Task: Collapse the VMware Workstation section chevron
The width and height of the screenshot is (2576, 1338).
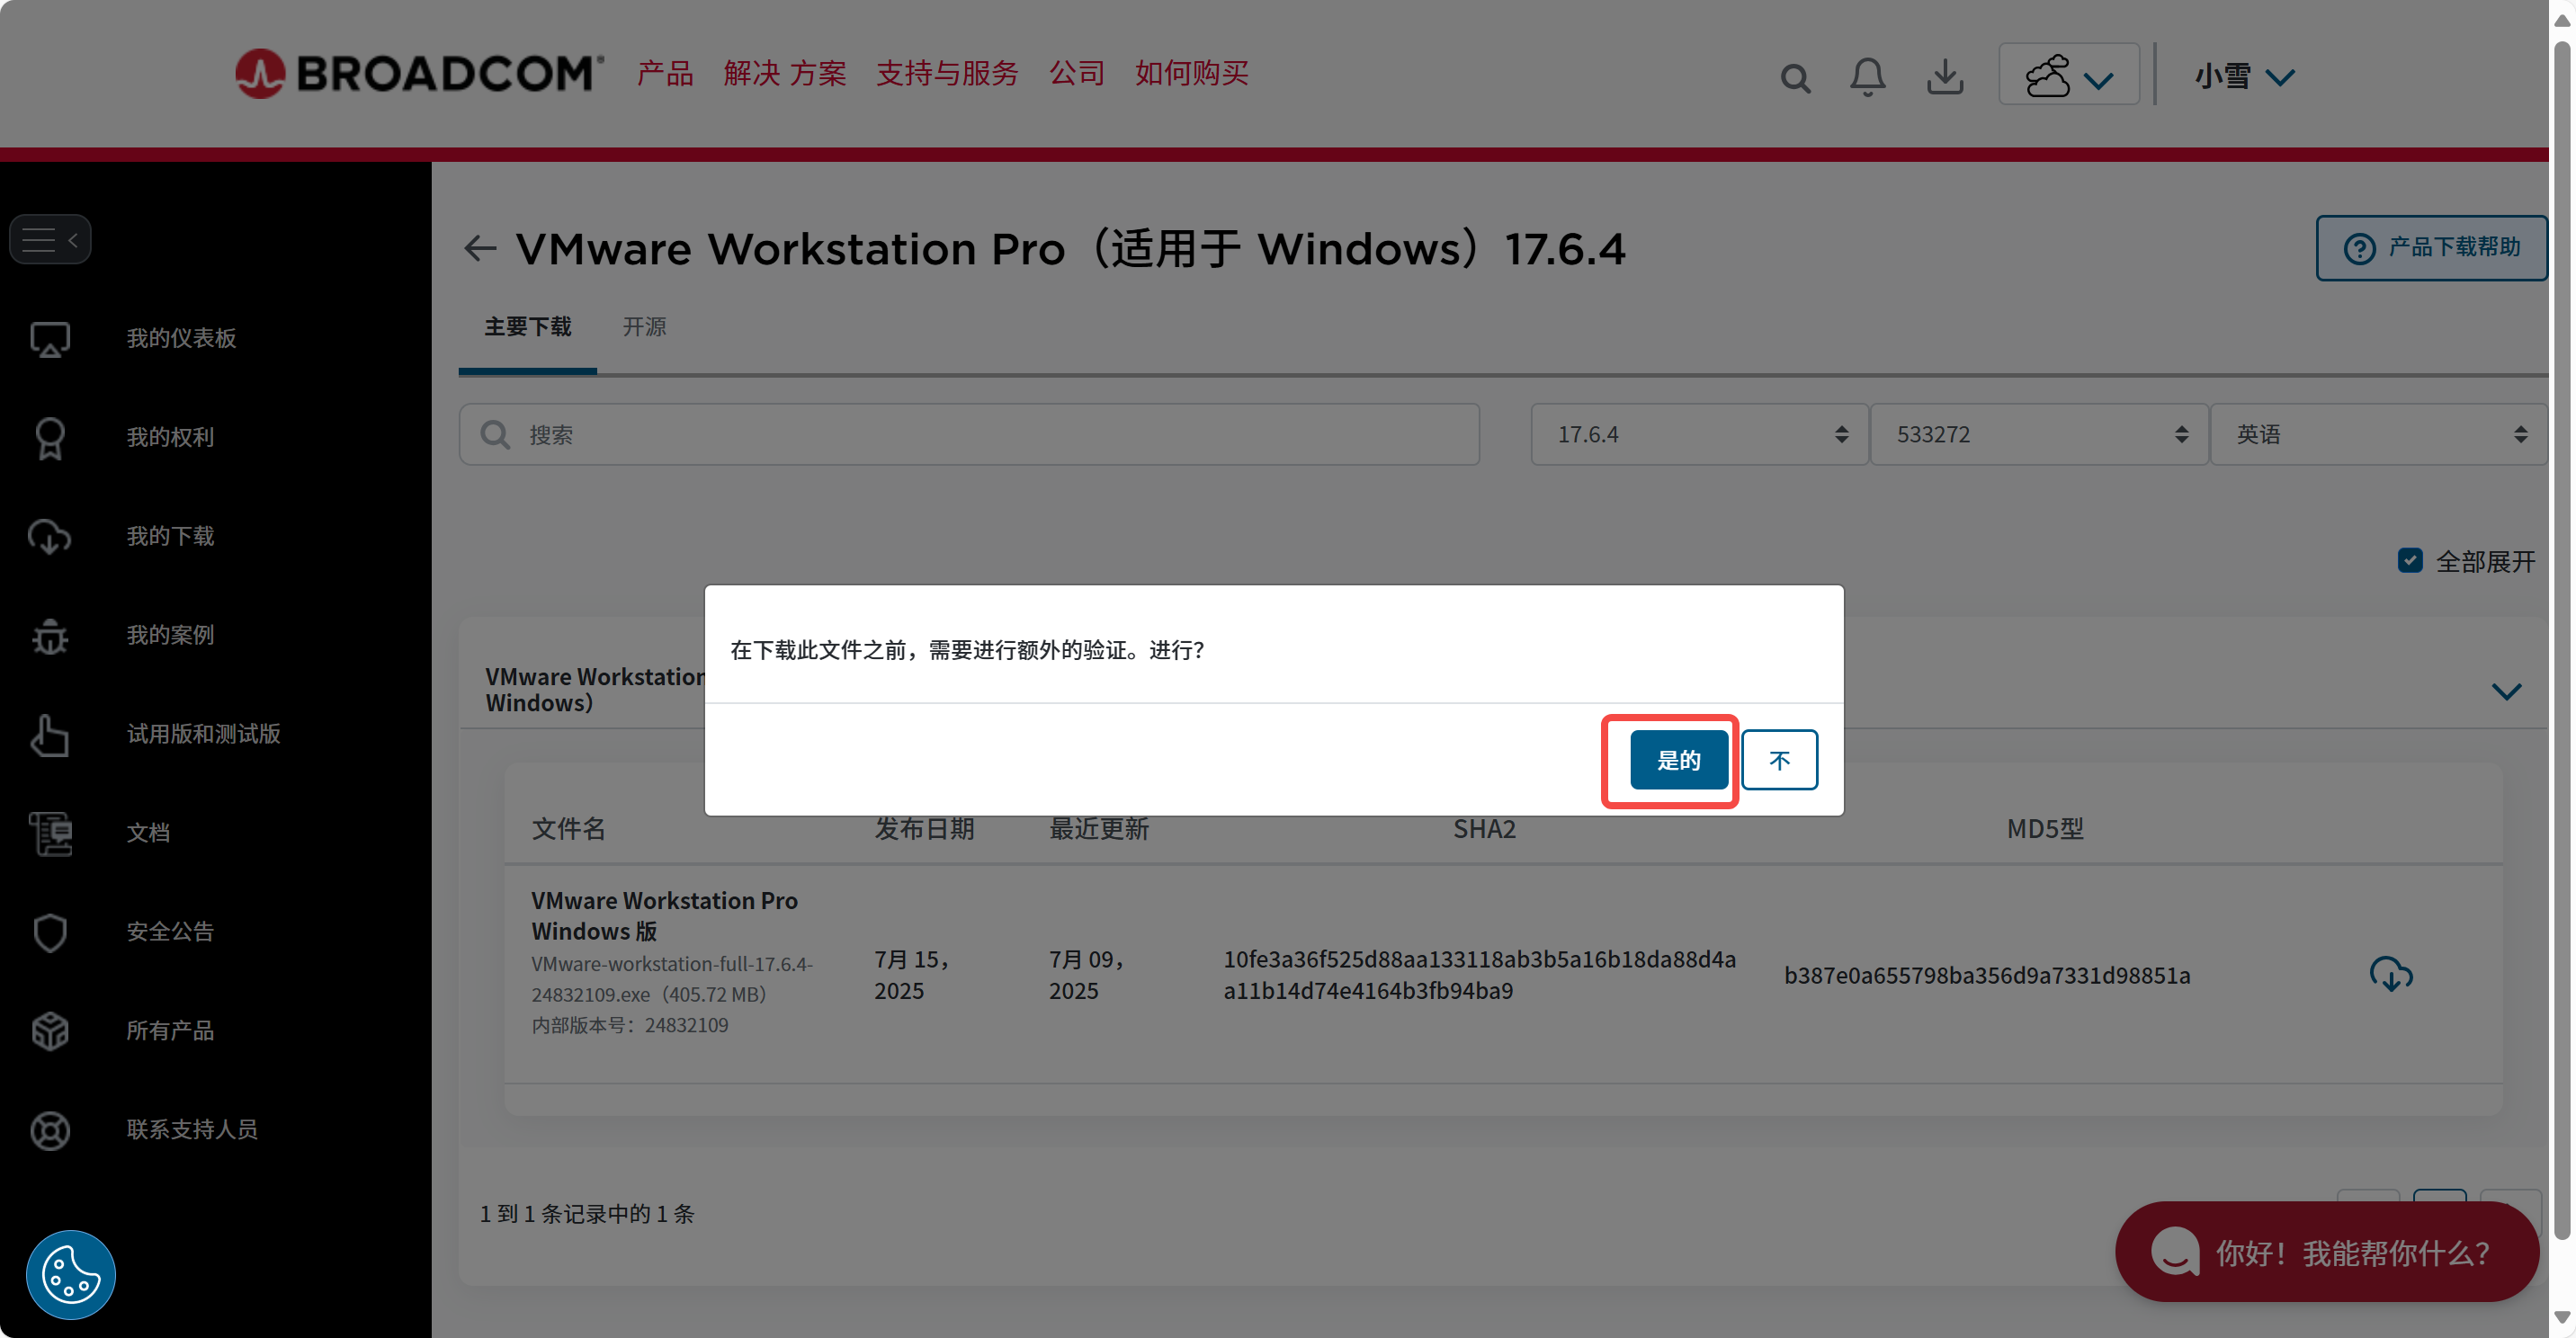Action: coord(2506,691)
